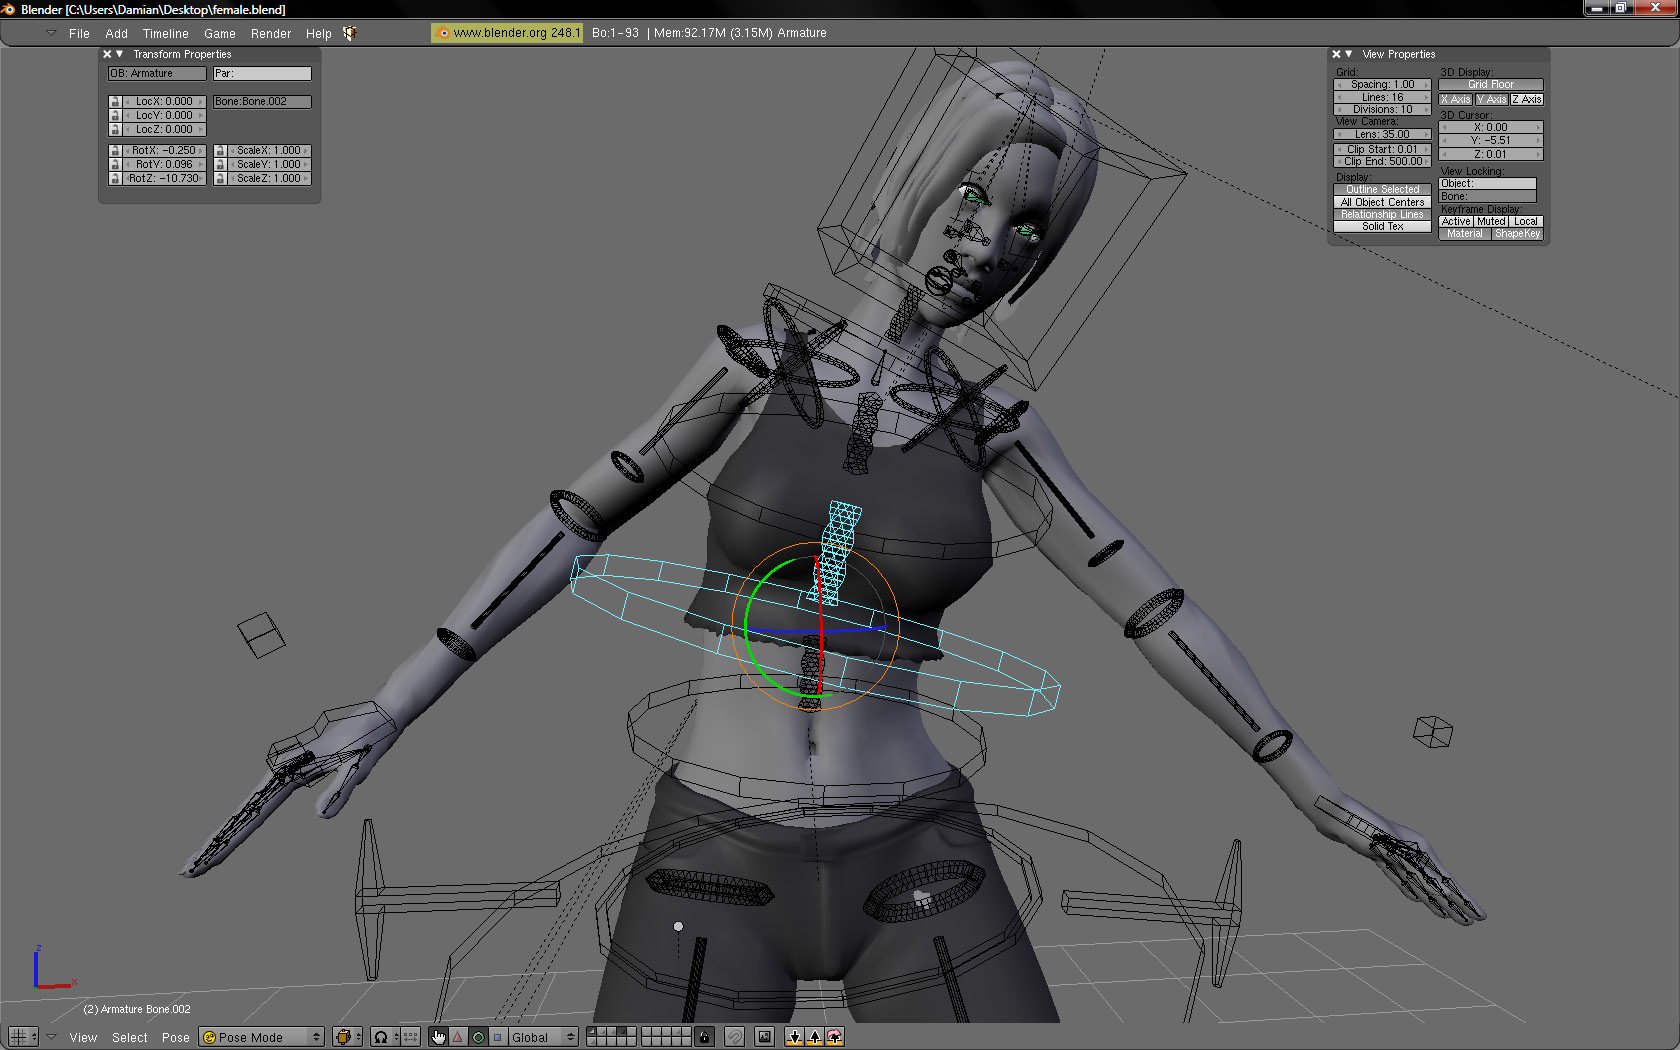Open the Render menu
Image resolution: width=1680 pixels, height=1050 pixels.
click(x=270, y=33)
